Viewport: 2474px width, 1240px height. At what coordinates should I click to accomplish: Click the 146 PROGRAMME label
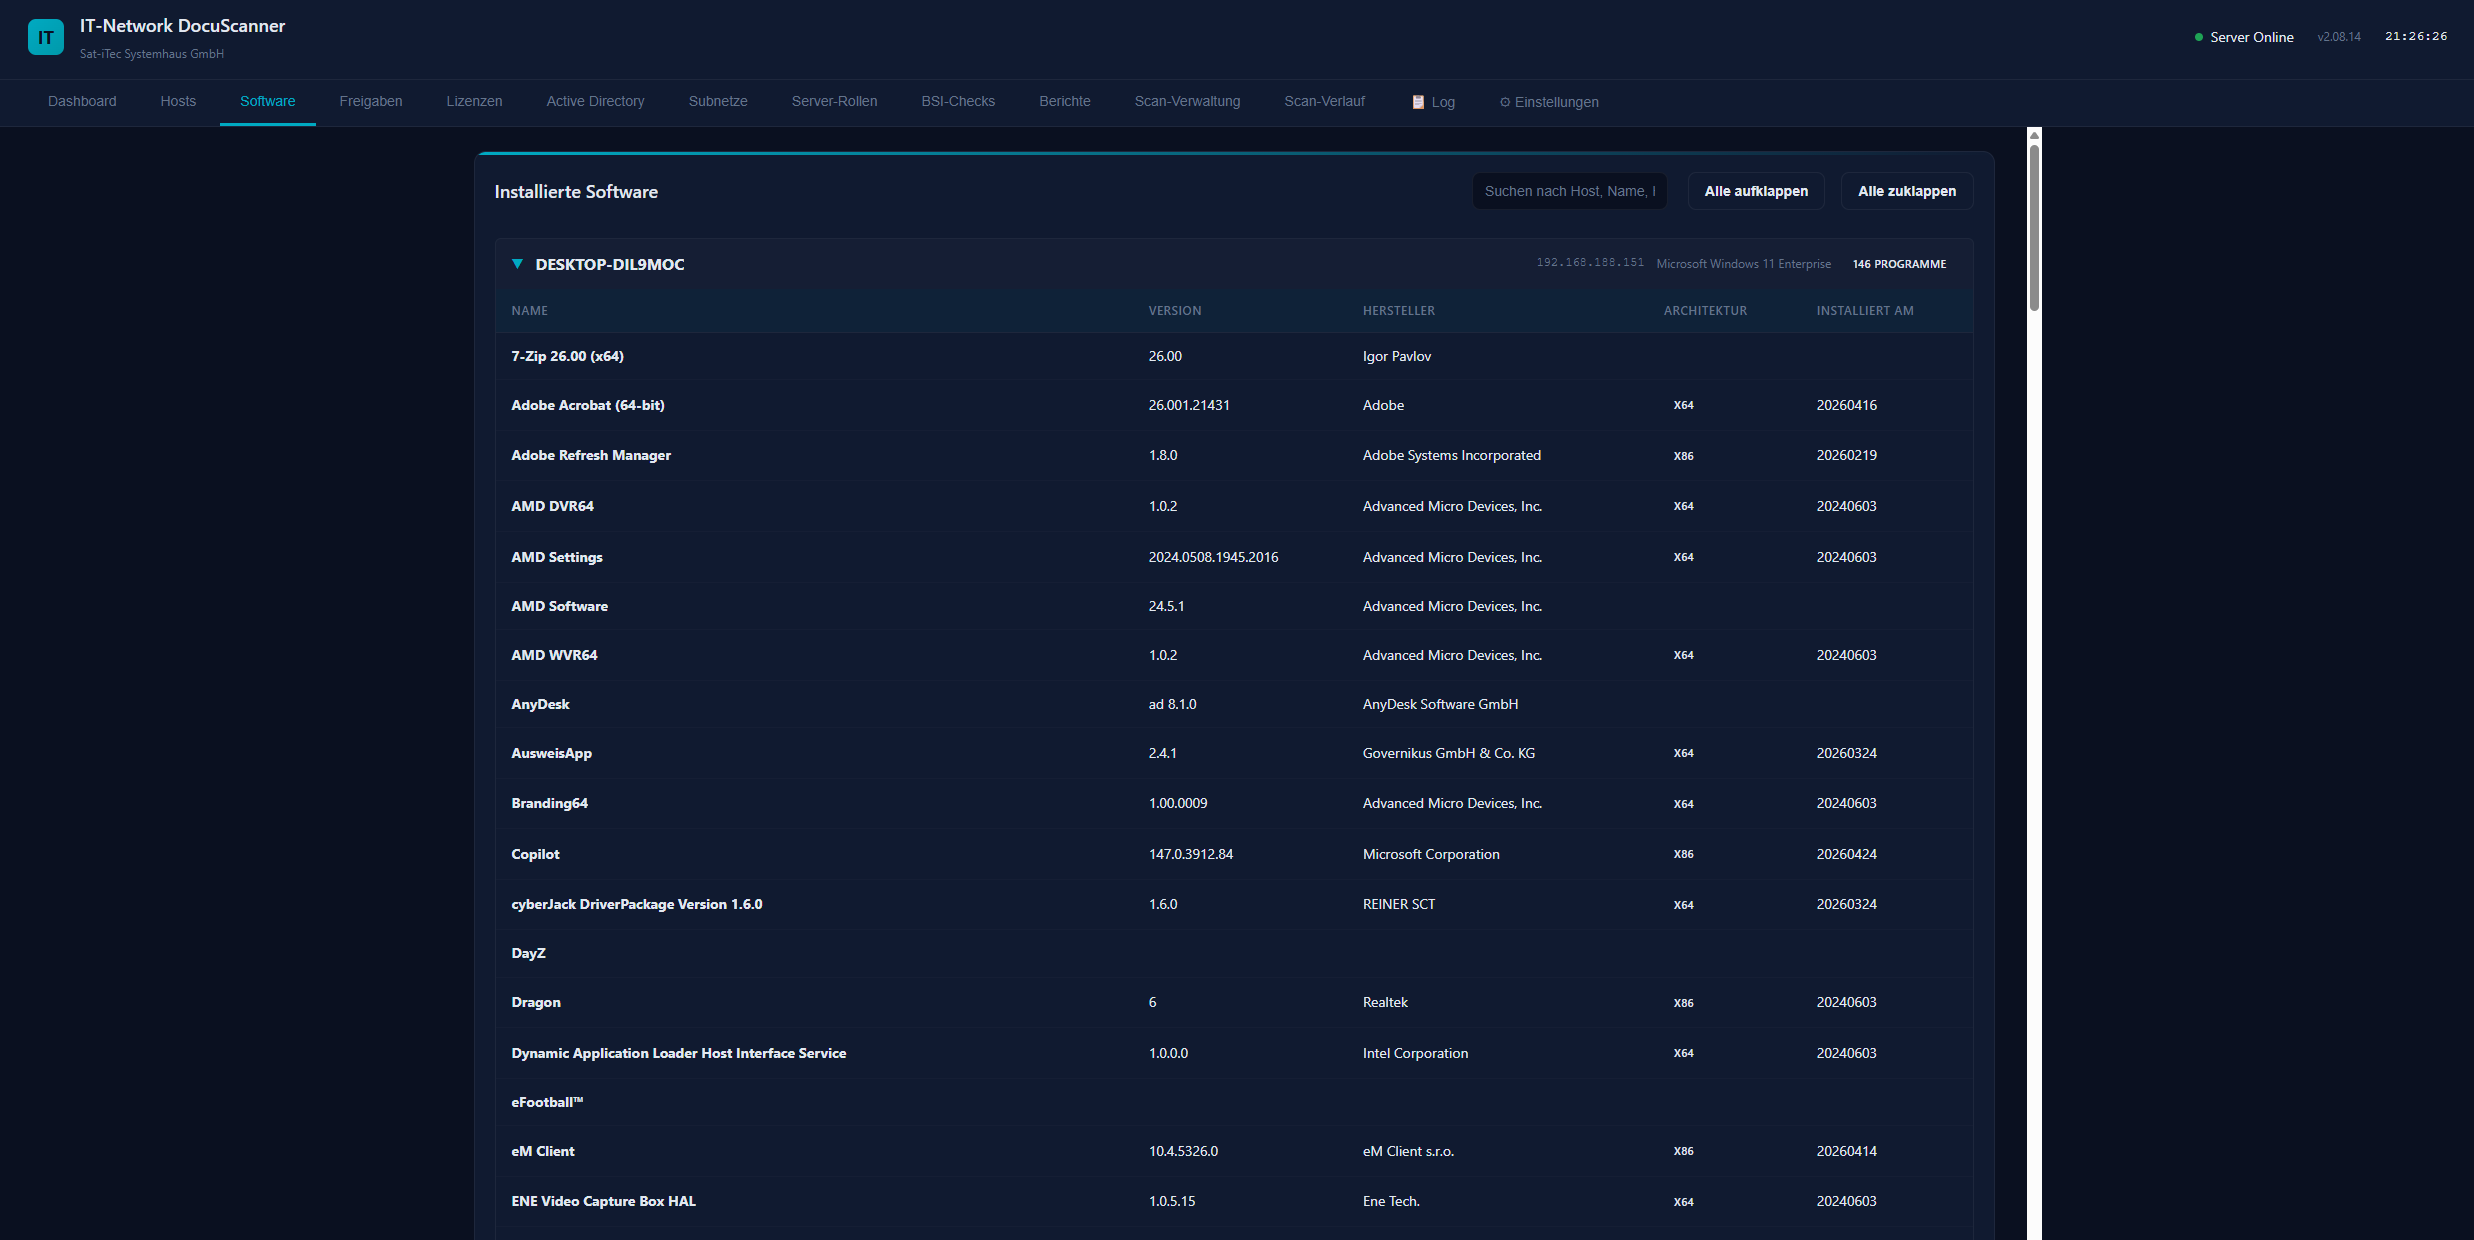click(x=1898, y=263)
